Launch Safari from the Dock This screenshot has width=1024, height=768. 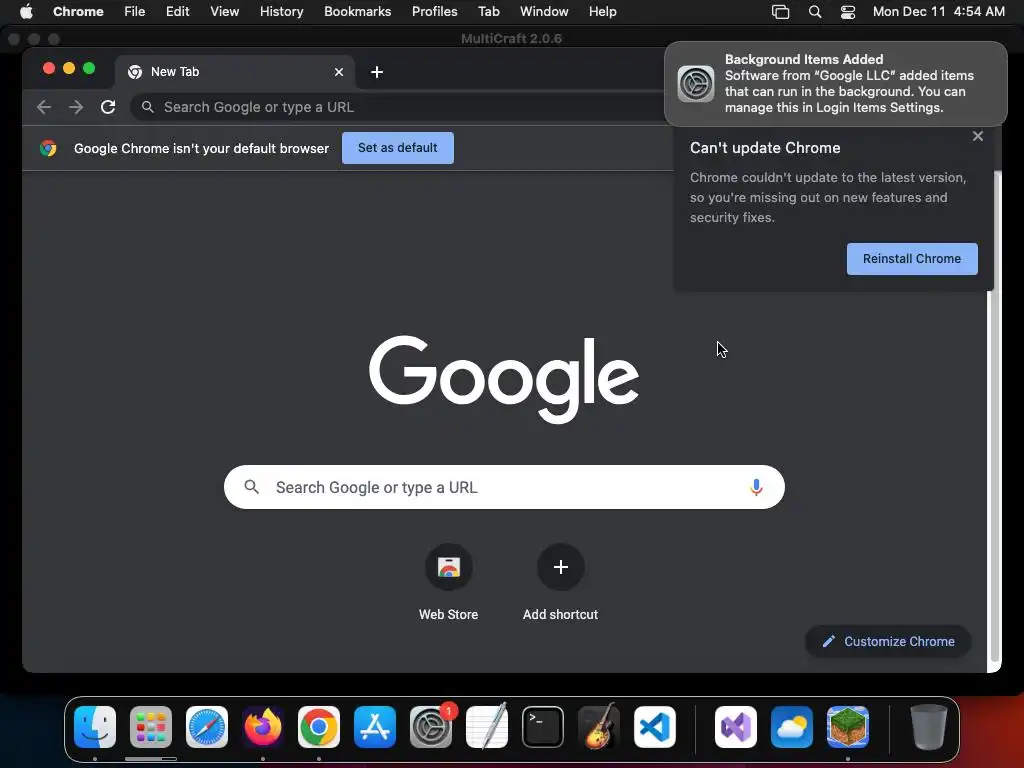(x=207, y=727)
